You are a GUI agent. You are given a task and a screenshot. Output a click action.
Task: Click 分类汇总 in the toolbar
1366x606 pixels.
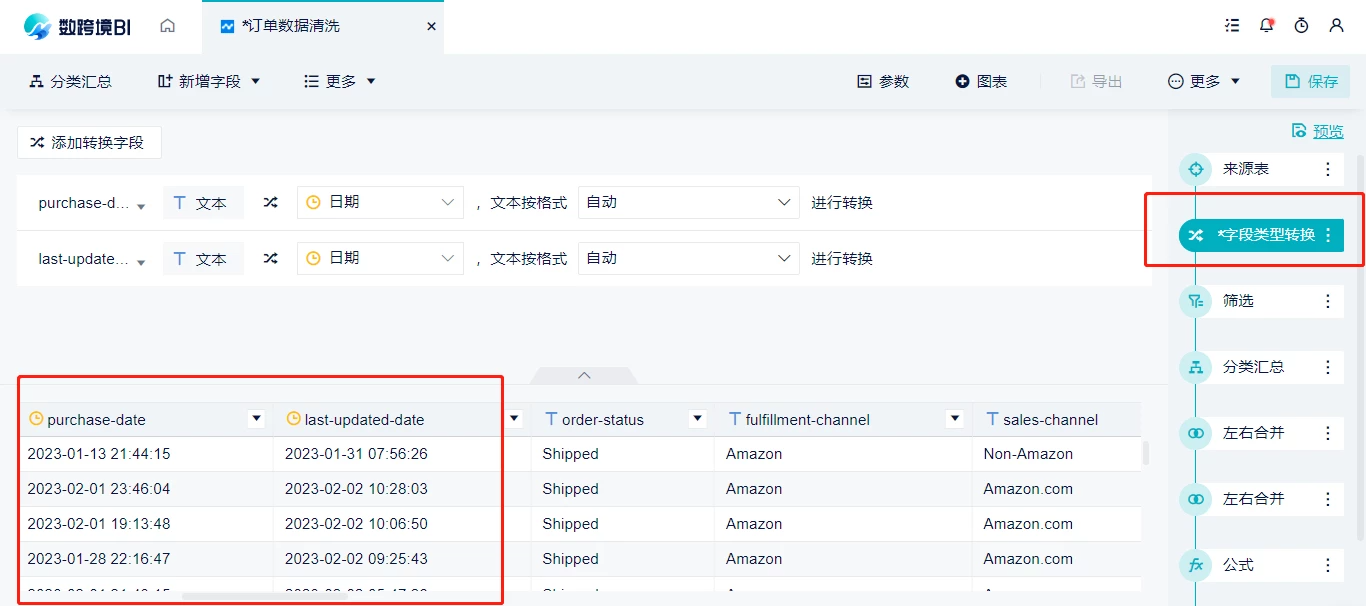coord(70,82)
